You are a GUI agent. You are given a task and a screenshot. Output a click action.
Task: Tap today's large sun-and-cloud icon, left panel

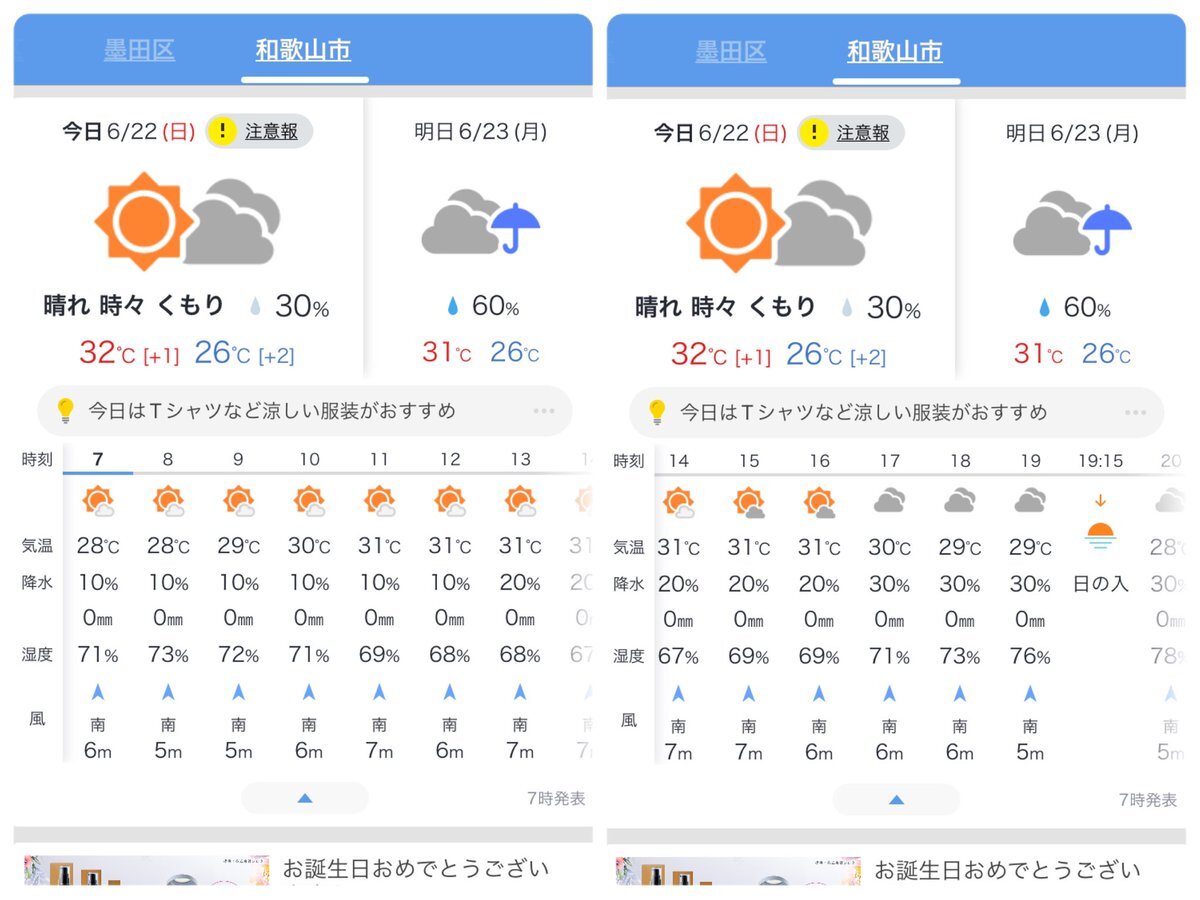[x=187, y=220]
